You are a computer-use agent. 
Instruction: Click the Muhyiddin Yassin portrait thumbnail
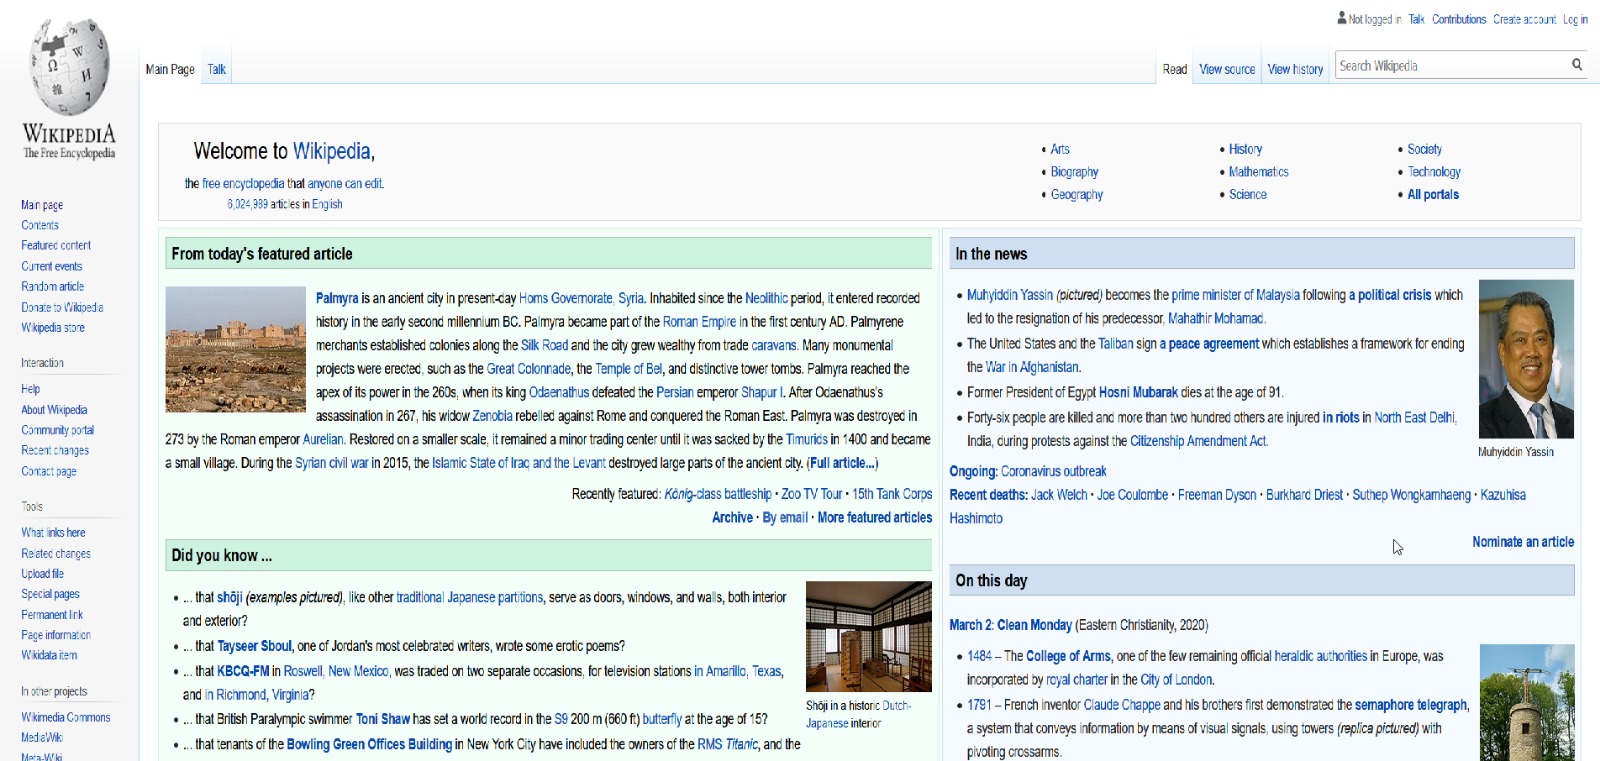click(1526, 359)
